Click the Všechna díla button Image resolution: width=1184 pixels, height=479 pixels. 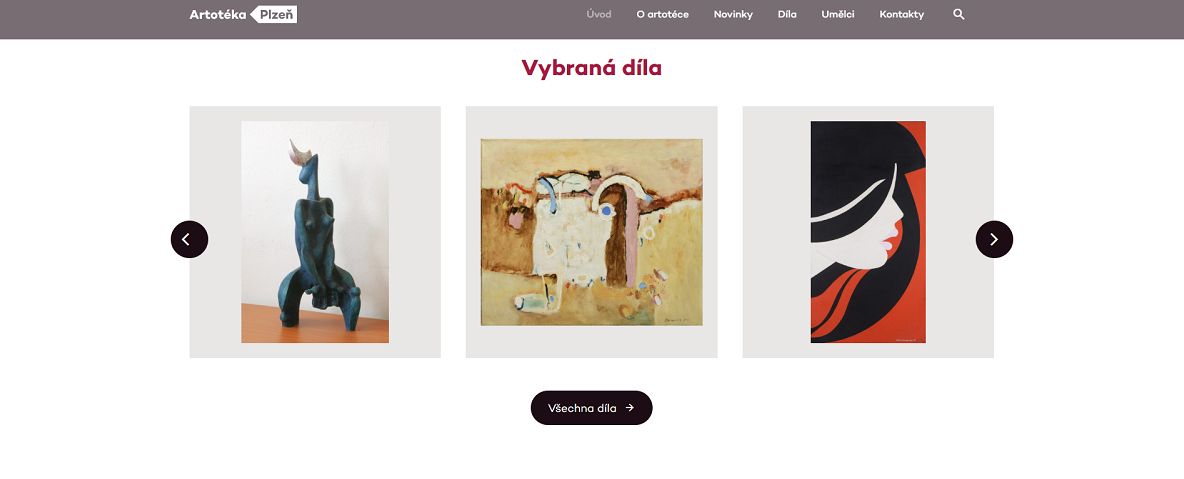tap(591, 408)
